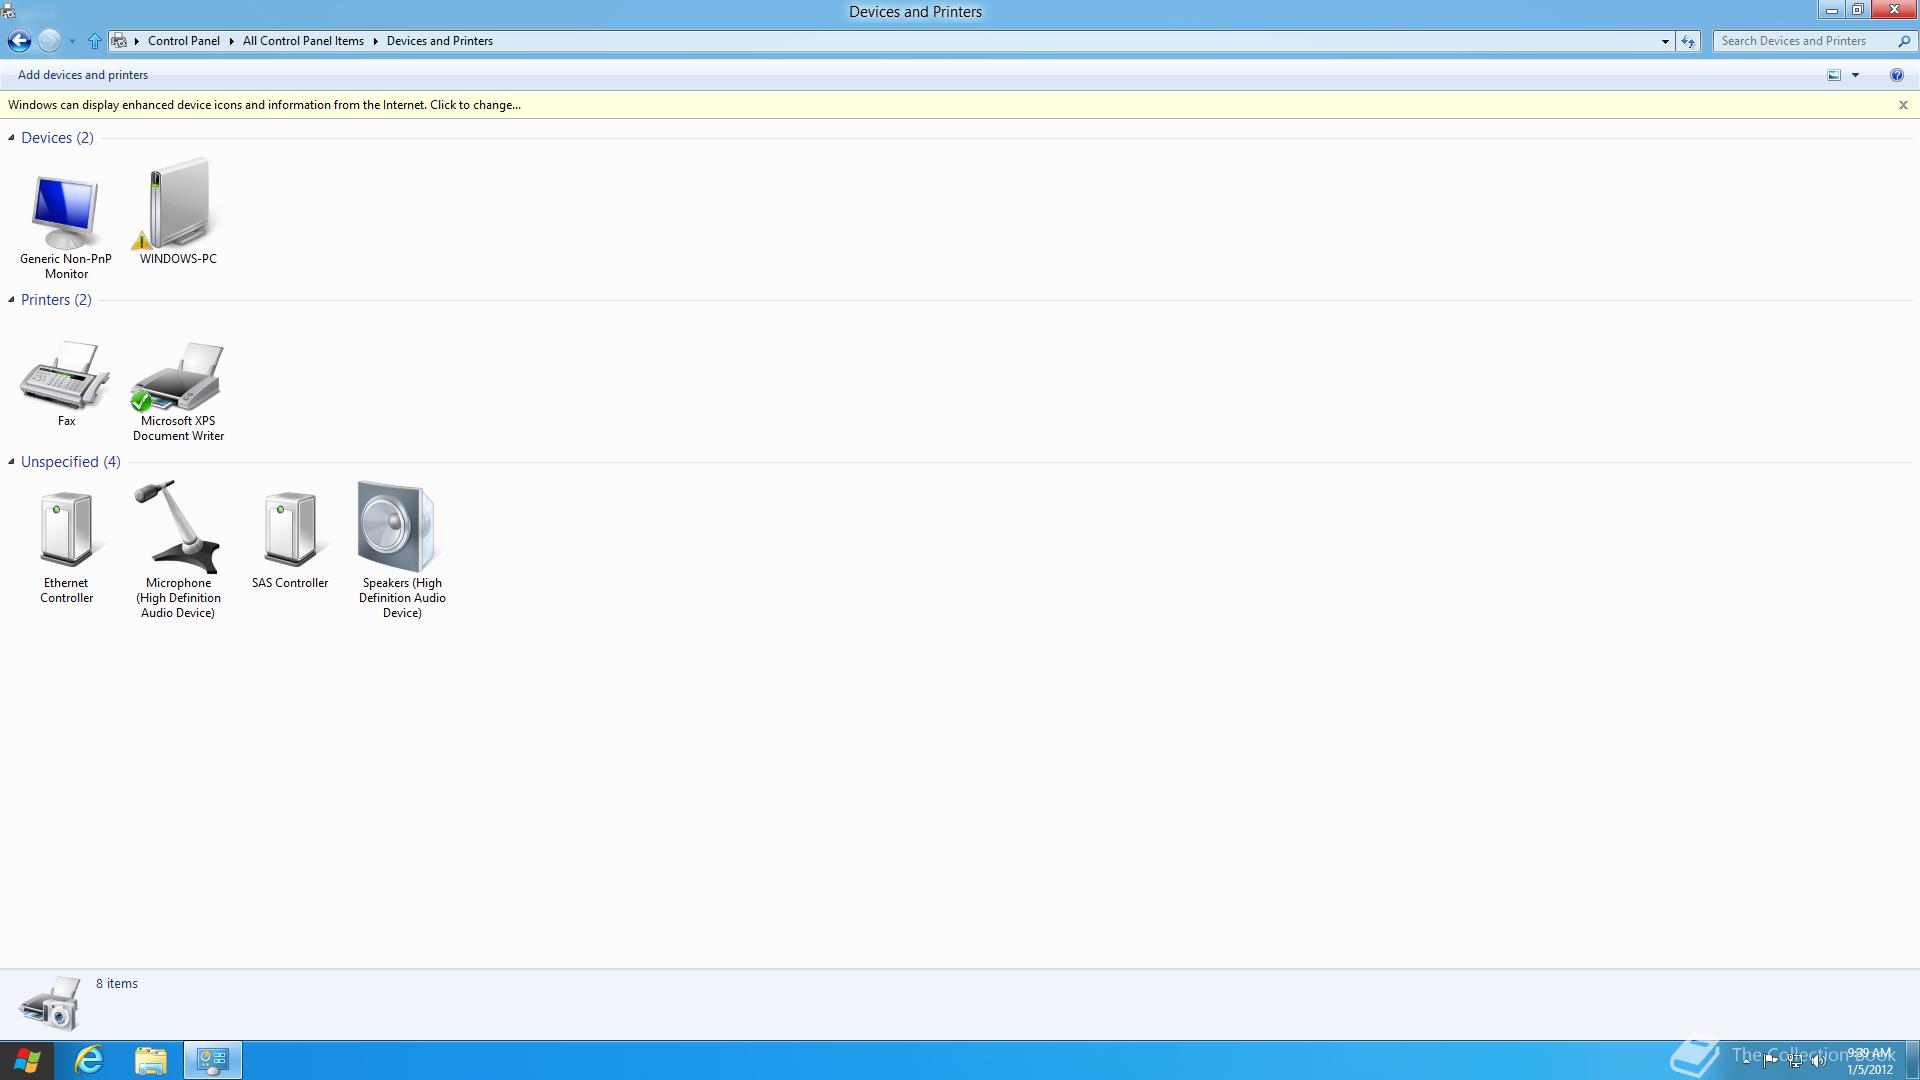
Task: Click the address bar location icon
Action: click(x=119, y=41)
